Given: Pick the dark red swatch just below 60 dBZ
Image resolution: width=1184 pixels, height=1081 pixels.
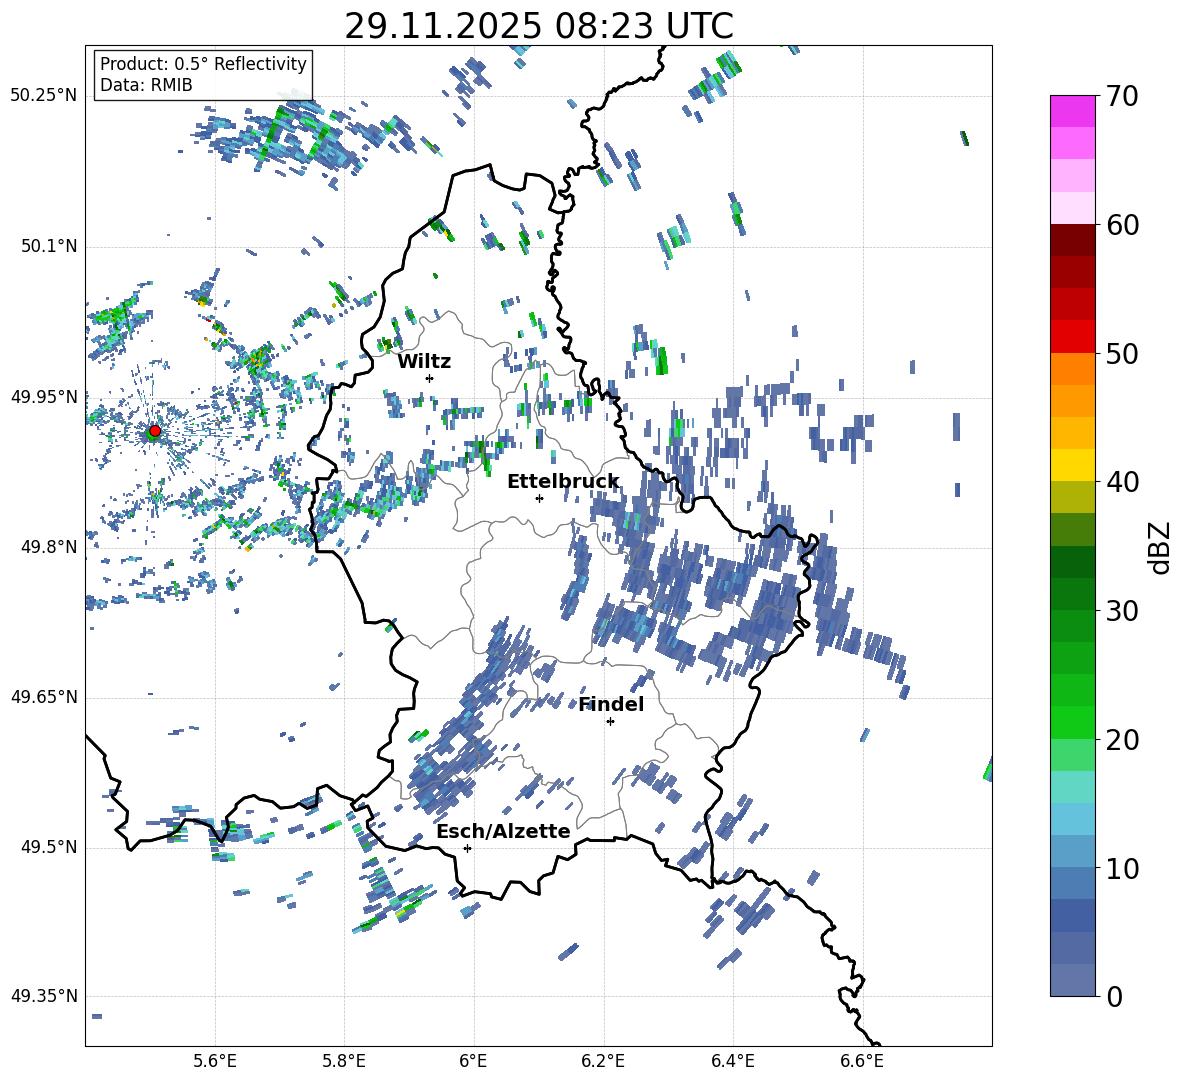Looking at the screenshot, I should 1073,240.
